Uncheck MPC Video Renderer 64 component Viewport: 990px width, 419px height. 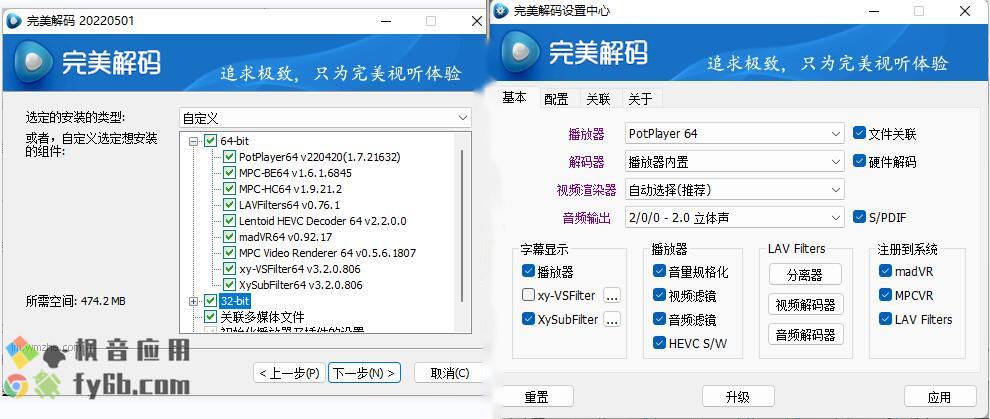point(229,253)
